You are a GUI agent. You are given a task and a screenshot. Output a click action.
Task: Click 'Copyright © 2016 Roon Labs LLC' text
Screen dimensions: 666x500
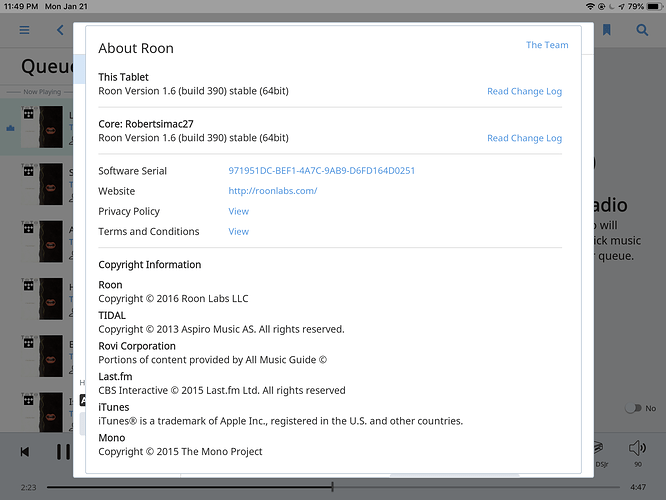tap(173, 299)
